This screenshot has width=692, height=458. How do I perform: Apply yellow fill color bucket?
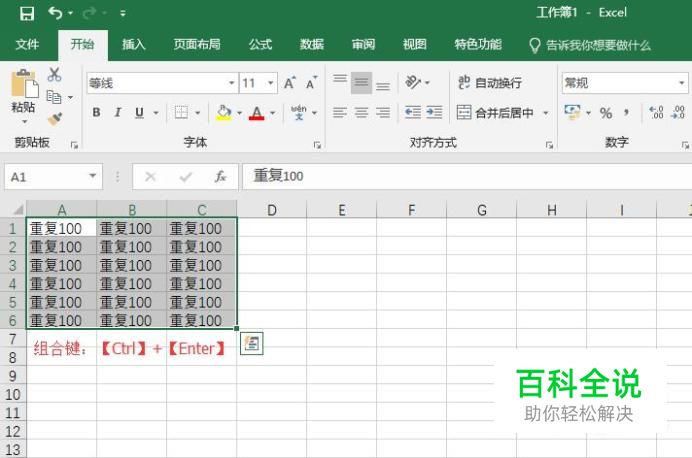224,113
